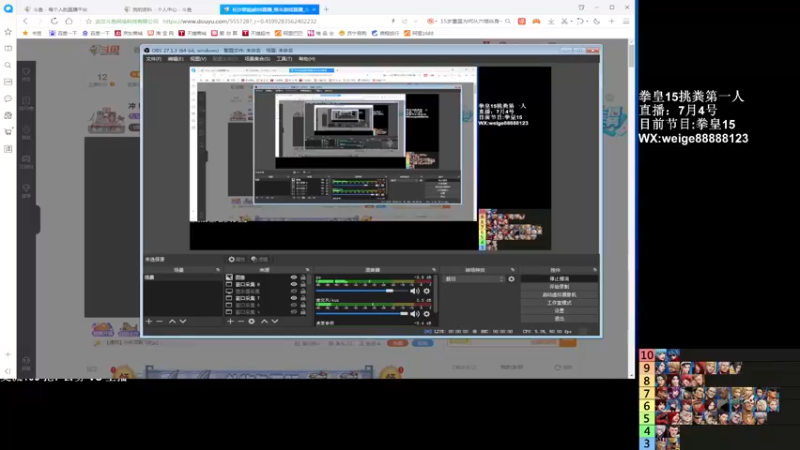Pop out the 转场特效 dock panel

pos(512,270)
